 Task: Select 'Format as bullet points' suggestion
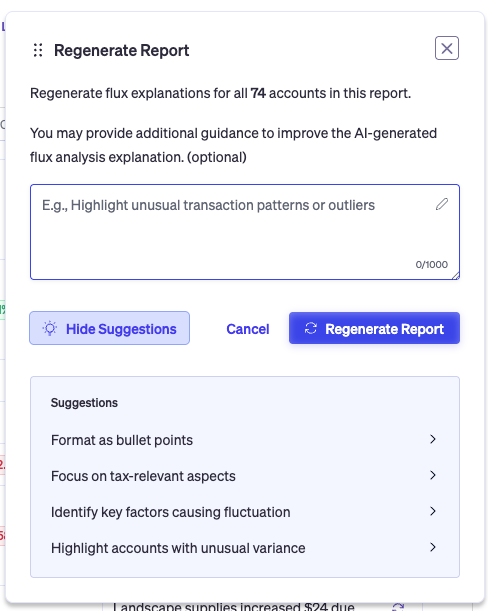[244, 440]
